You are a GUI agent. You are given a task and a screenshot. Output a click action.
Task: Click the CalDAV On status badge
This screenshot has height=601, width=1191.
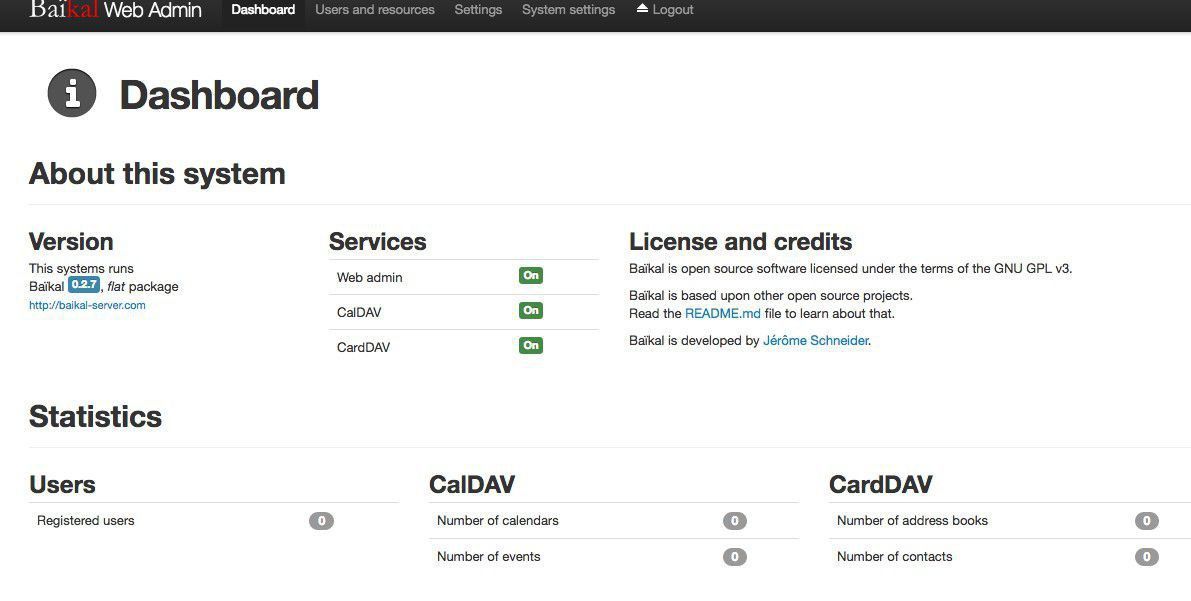(x=531, y=311)
